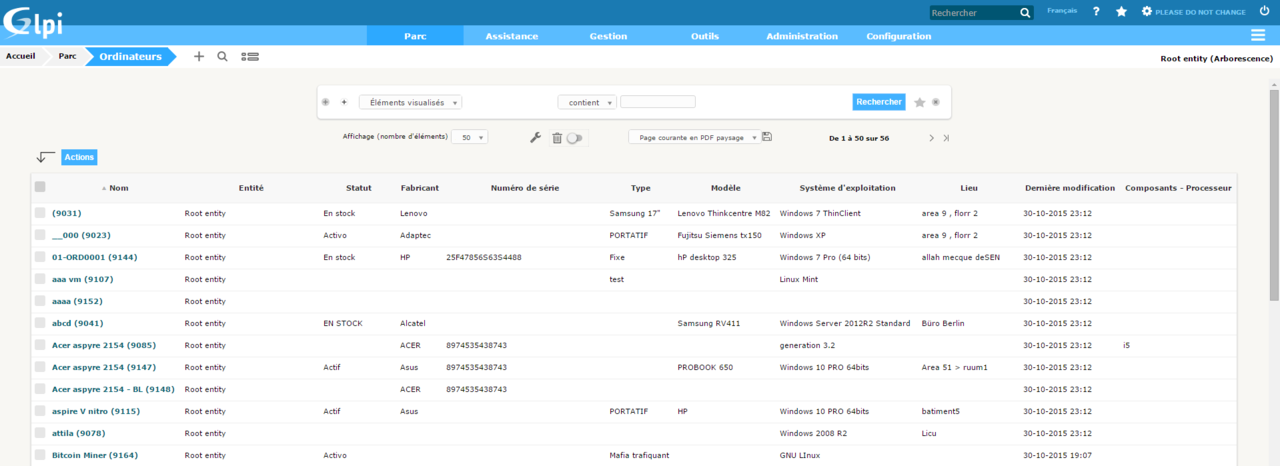Toggle the show-trash switch
The width and height of the screenshot is (1280, 466).
[574, 138]
